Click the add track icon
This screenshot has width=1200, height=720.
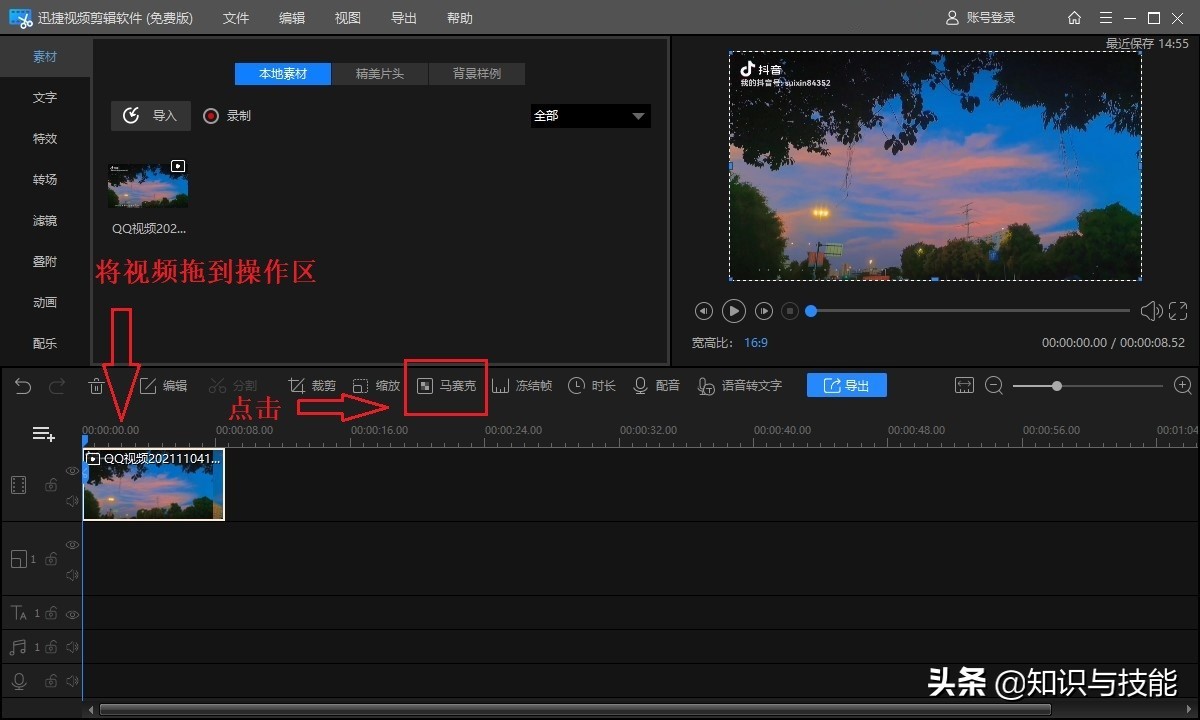click(x=43, y=434)
